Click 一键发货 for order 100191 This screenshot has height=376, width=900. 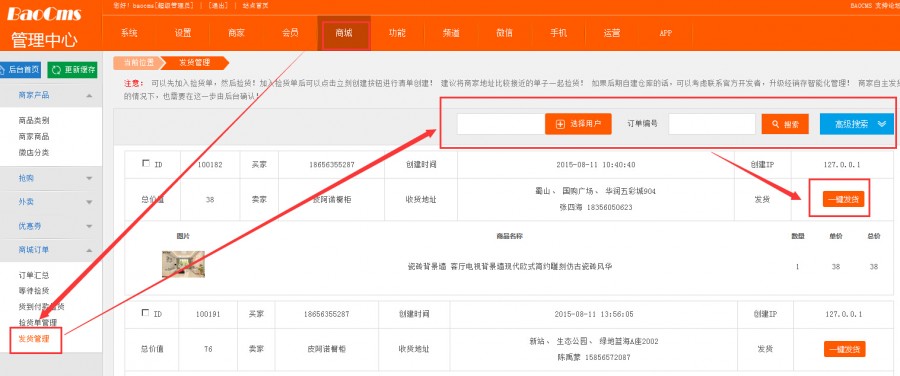click(844, 349)
